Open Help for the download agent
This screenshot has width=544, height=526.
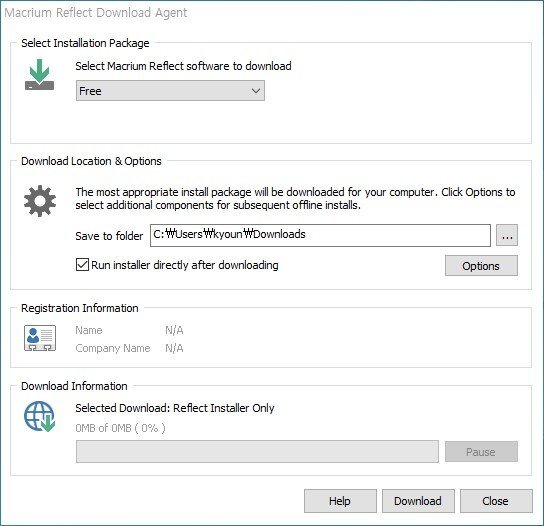click(x=340, y=501)
